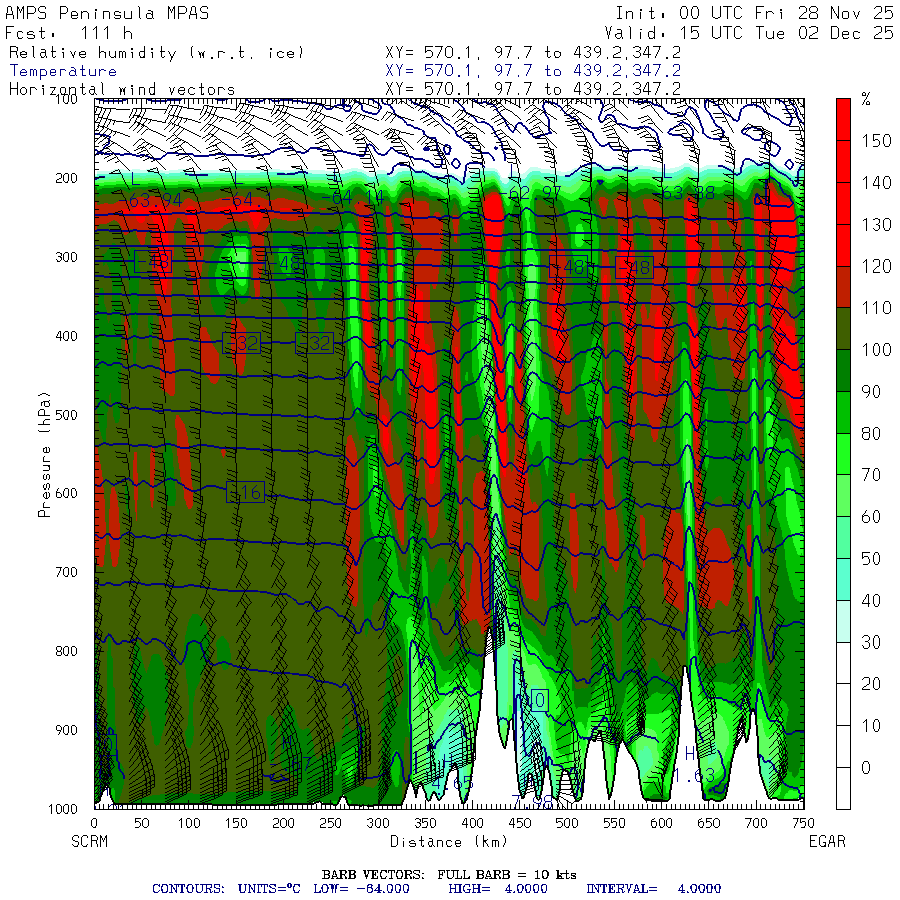Click the Valid 15 UTC Tue 02 Dec 25 line

coord(749,33)
